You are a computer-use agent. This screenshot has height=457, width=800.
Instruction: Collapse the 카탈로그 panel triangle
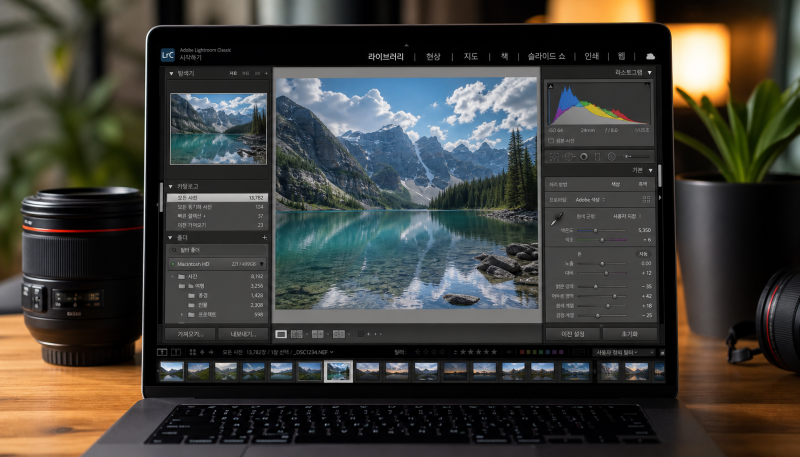click(171, 187)
